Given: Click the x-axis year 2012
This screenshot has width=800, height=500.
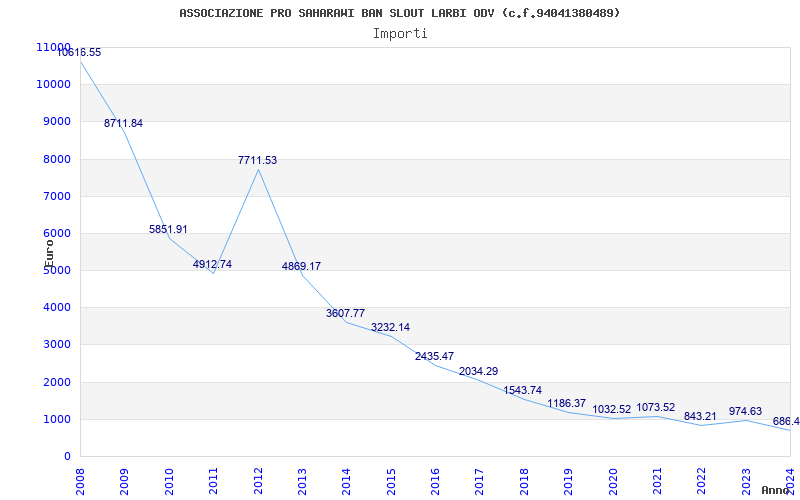Looking at the screenshot, I should pos(258,482).
